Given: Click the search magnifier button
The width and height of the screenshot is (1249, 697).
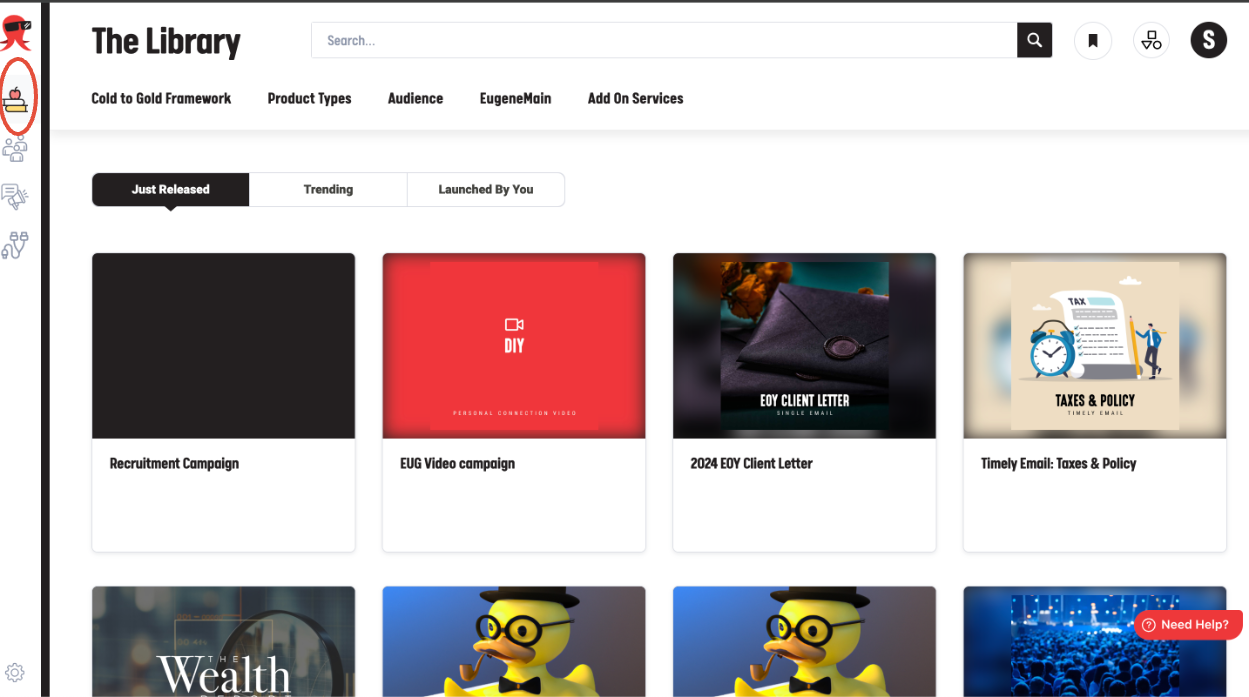Looking at the screenshot, I should click(x=1035, y=41).
